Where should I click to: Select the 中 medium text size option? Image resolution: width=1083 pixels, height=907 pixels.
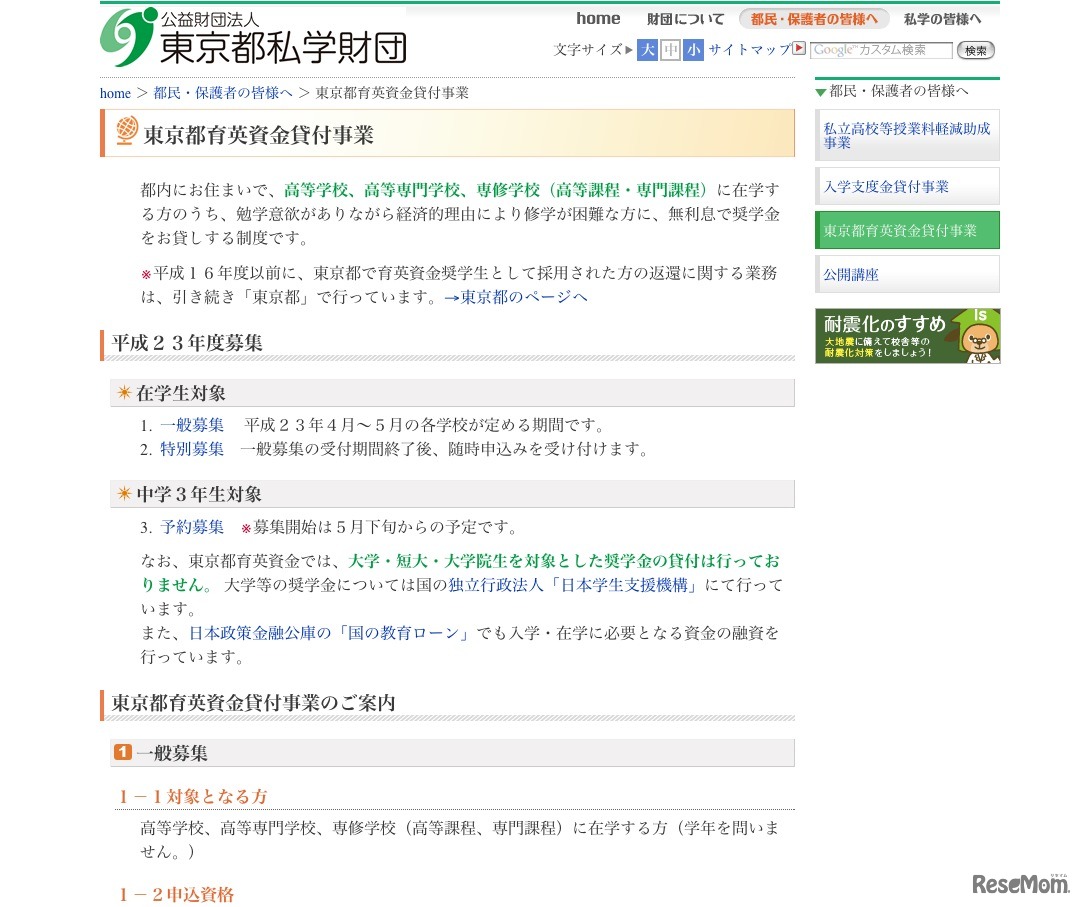coord(668,49)
